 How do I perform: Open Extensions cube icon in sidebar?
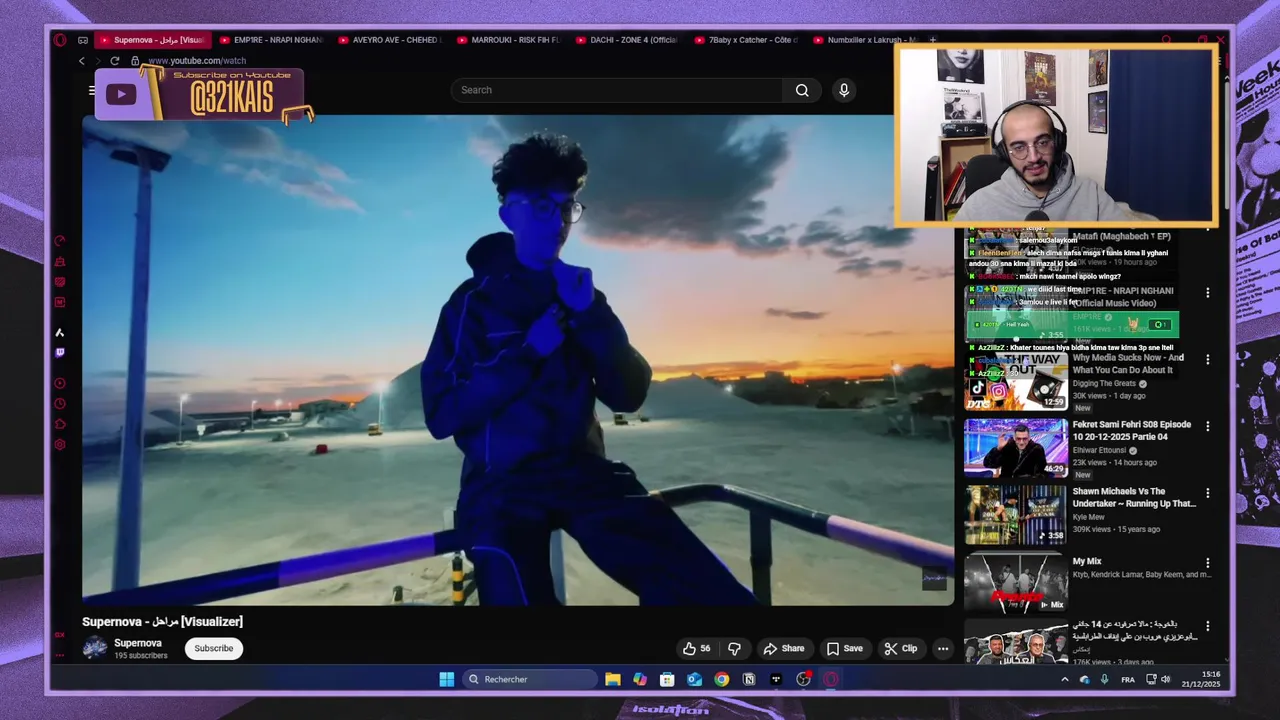[60, 424]
